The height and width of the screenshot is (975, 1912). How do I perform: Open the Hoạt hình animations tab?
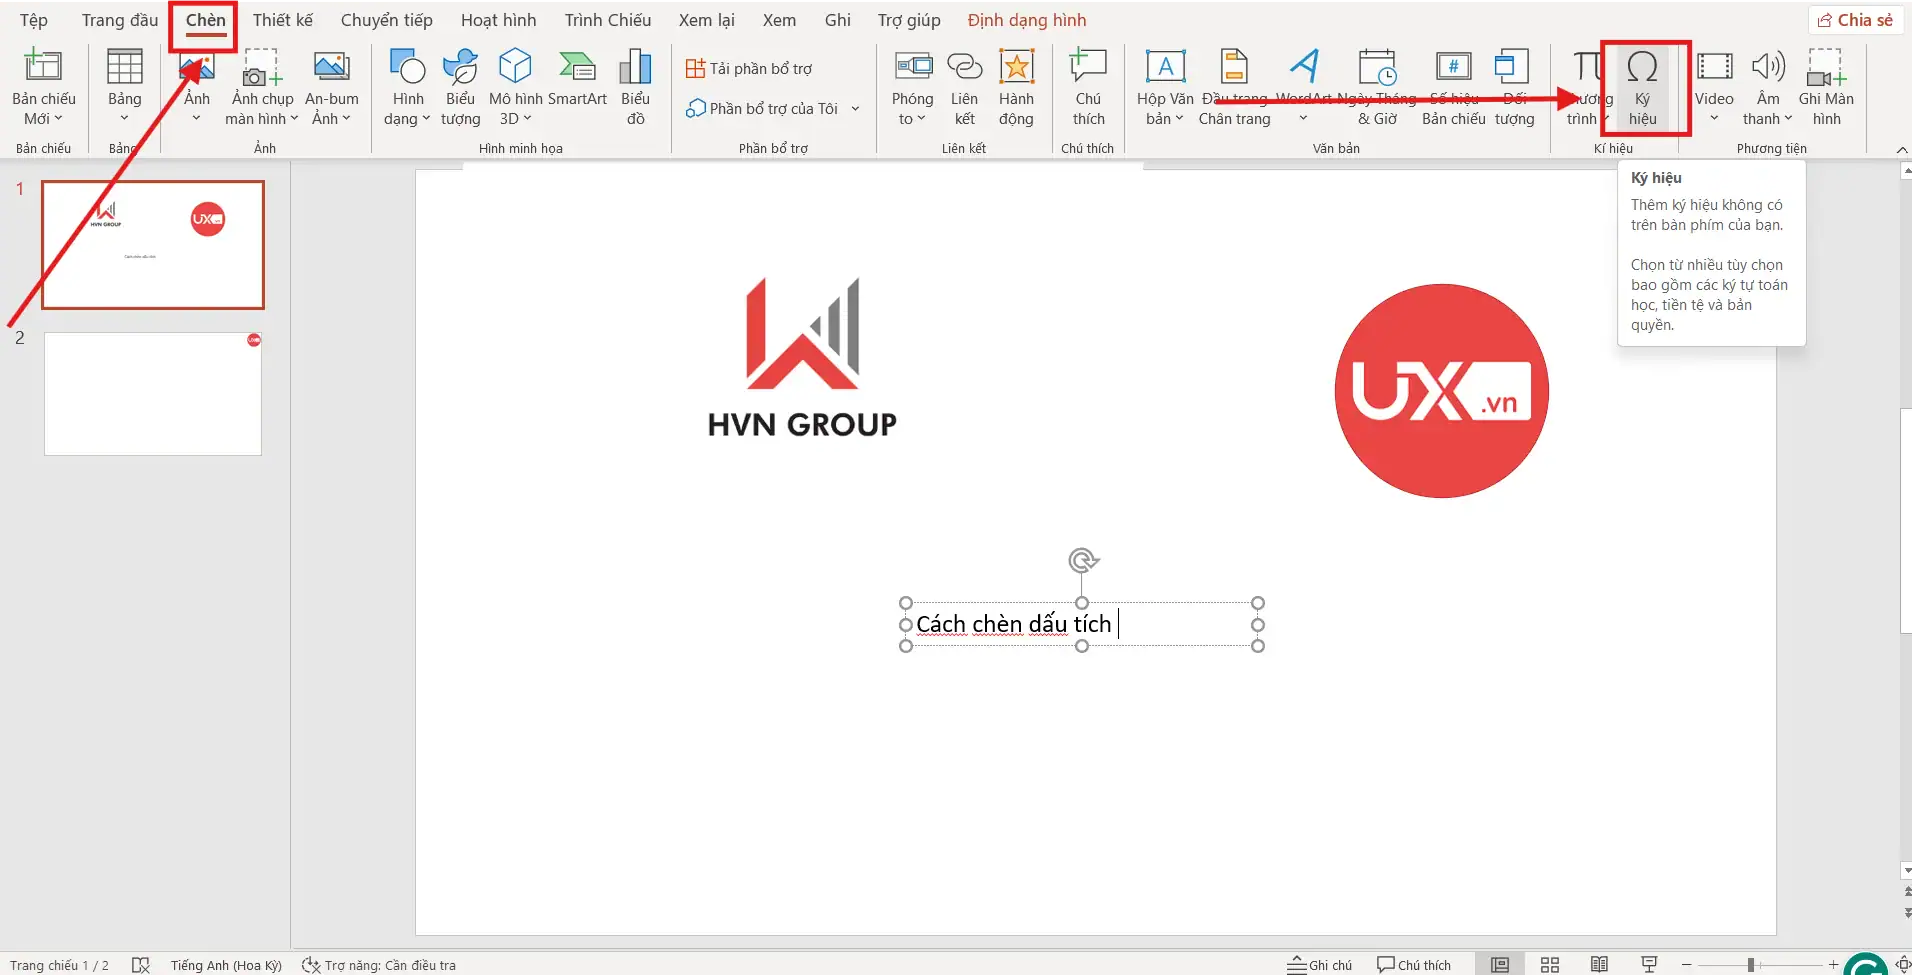click(x=498, y=20)
